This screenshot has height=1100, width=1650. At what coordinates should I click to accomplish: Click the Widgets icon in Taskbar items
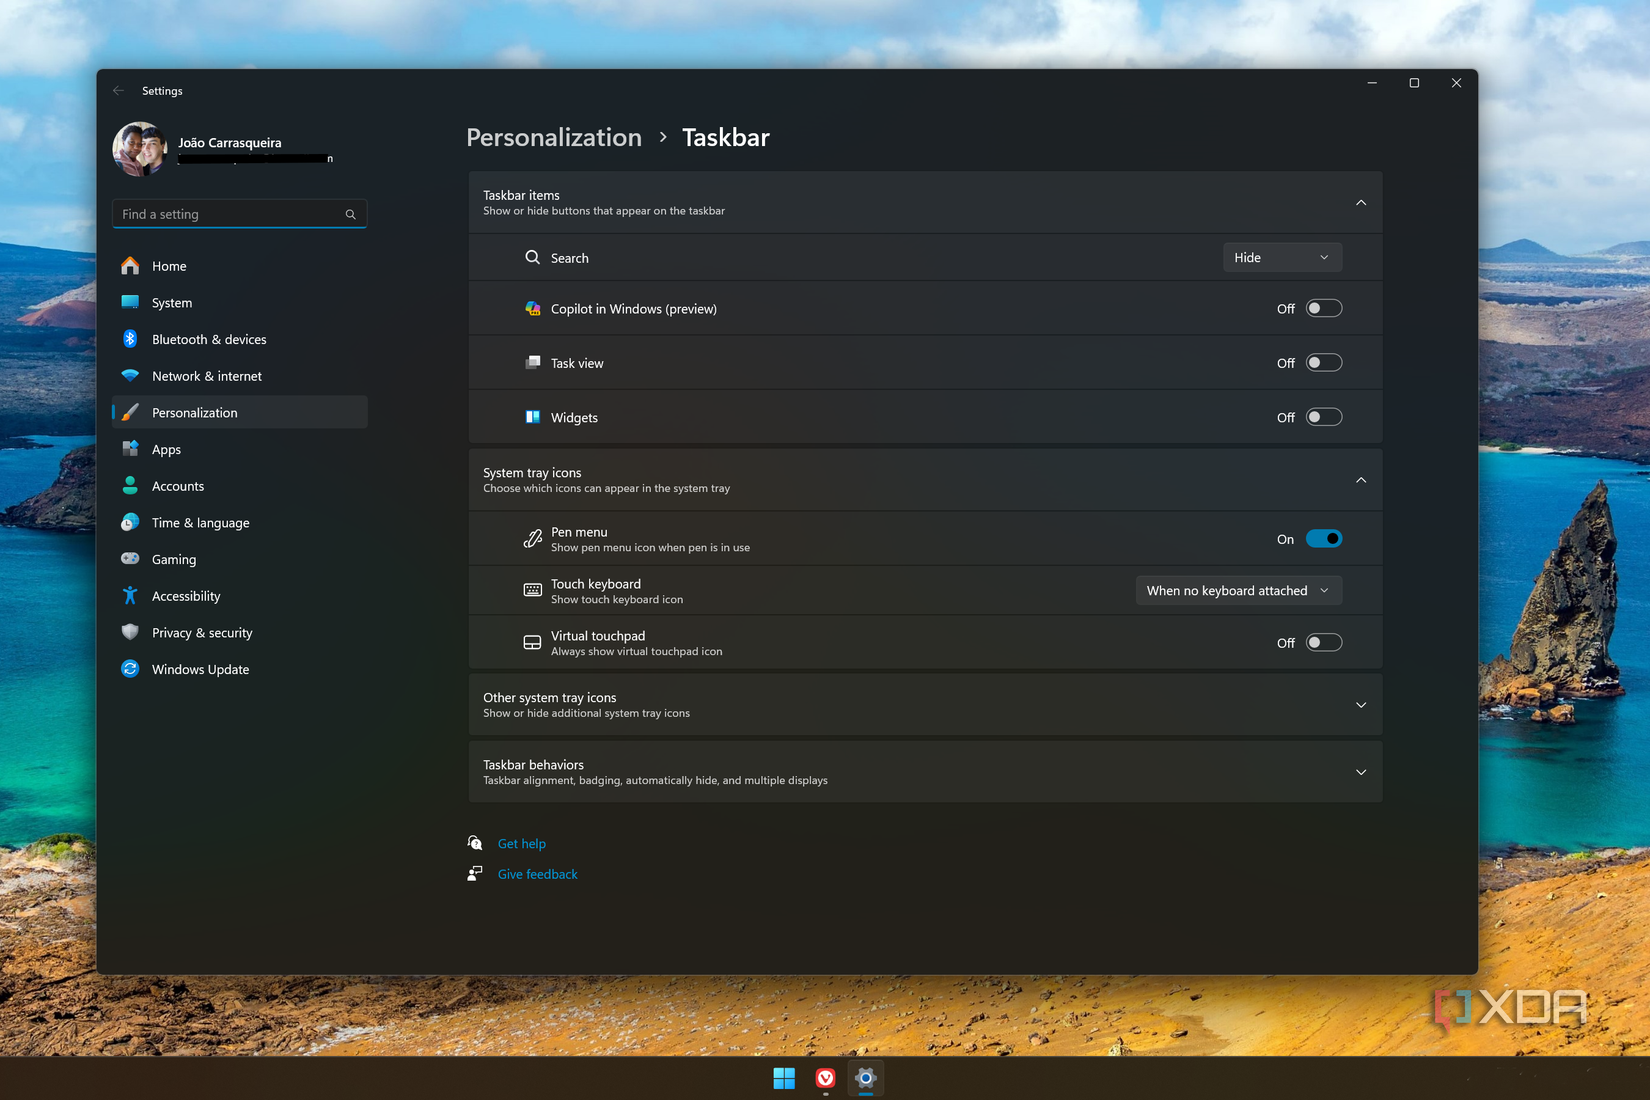coord(533,417)
